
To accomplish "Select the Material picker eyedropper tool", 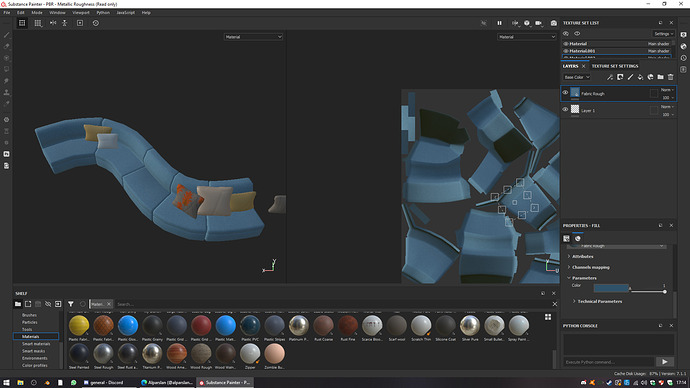I will point(7,104).
